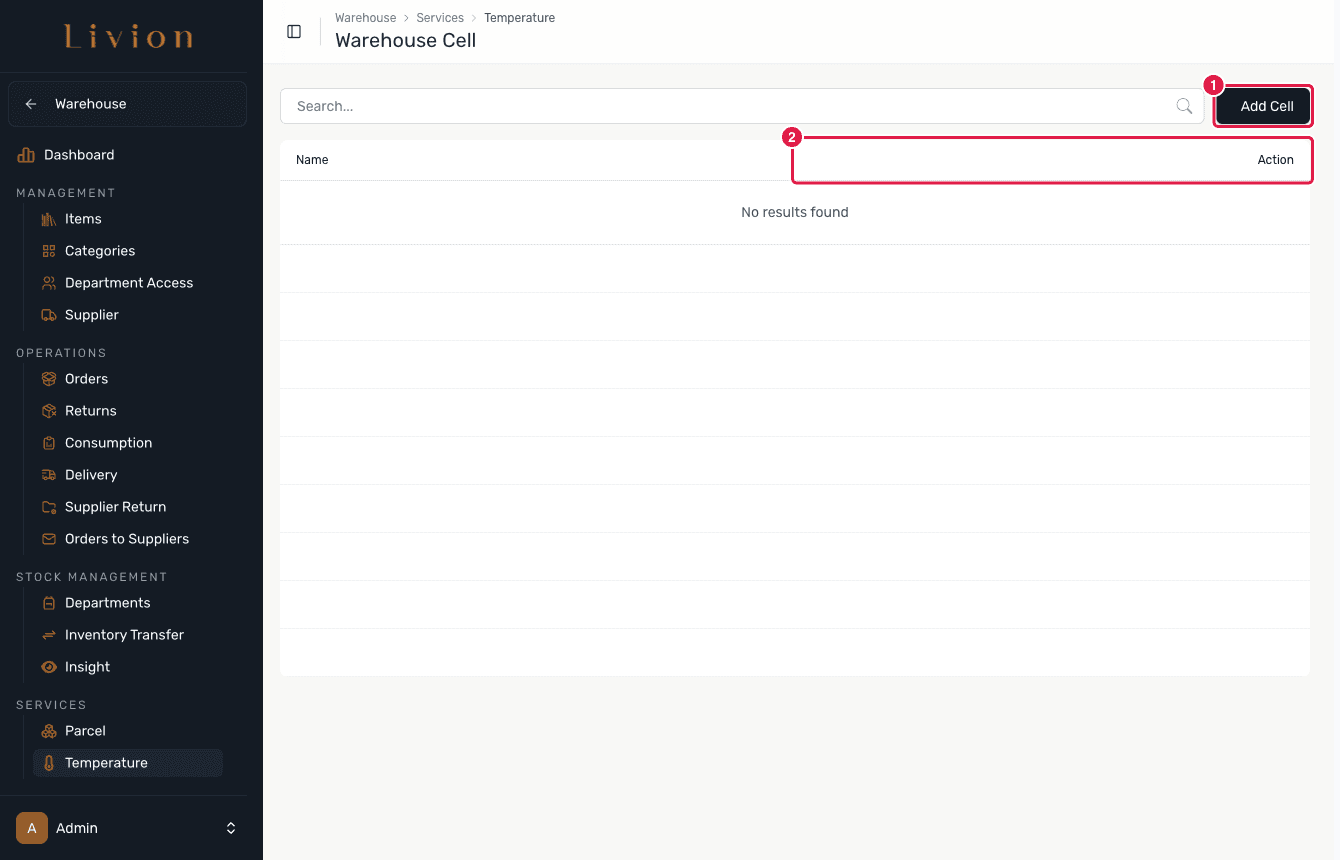
Task: Click the Supplier Return folder icon
Action: click(49, 507)
